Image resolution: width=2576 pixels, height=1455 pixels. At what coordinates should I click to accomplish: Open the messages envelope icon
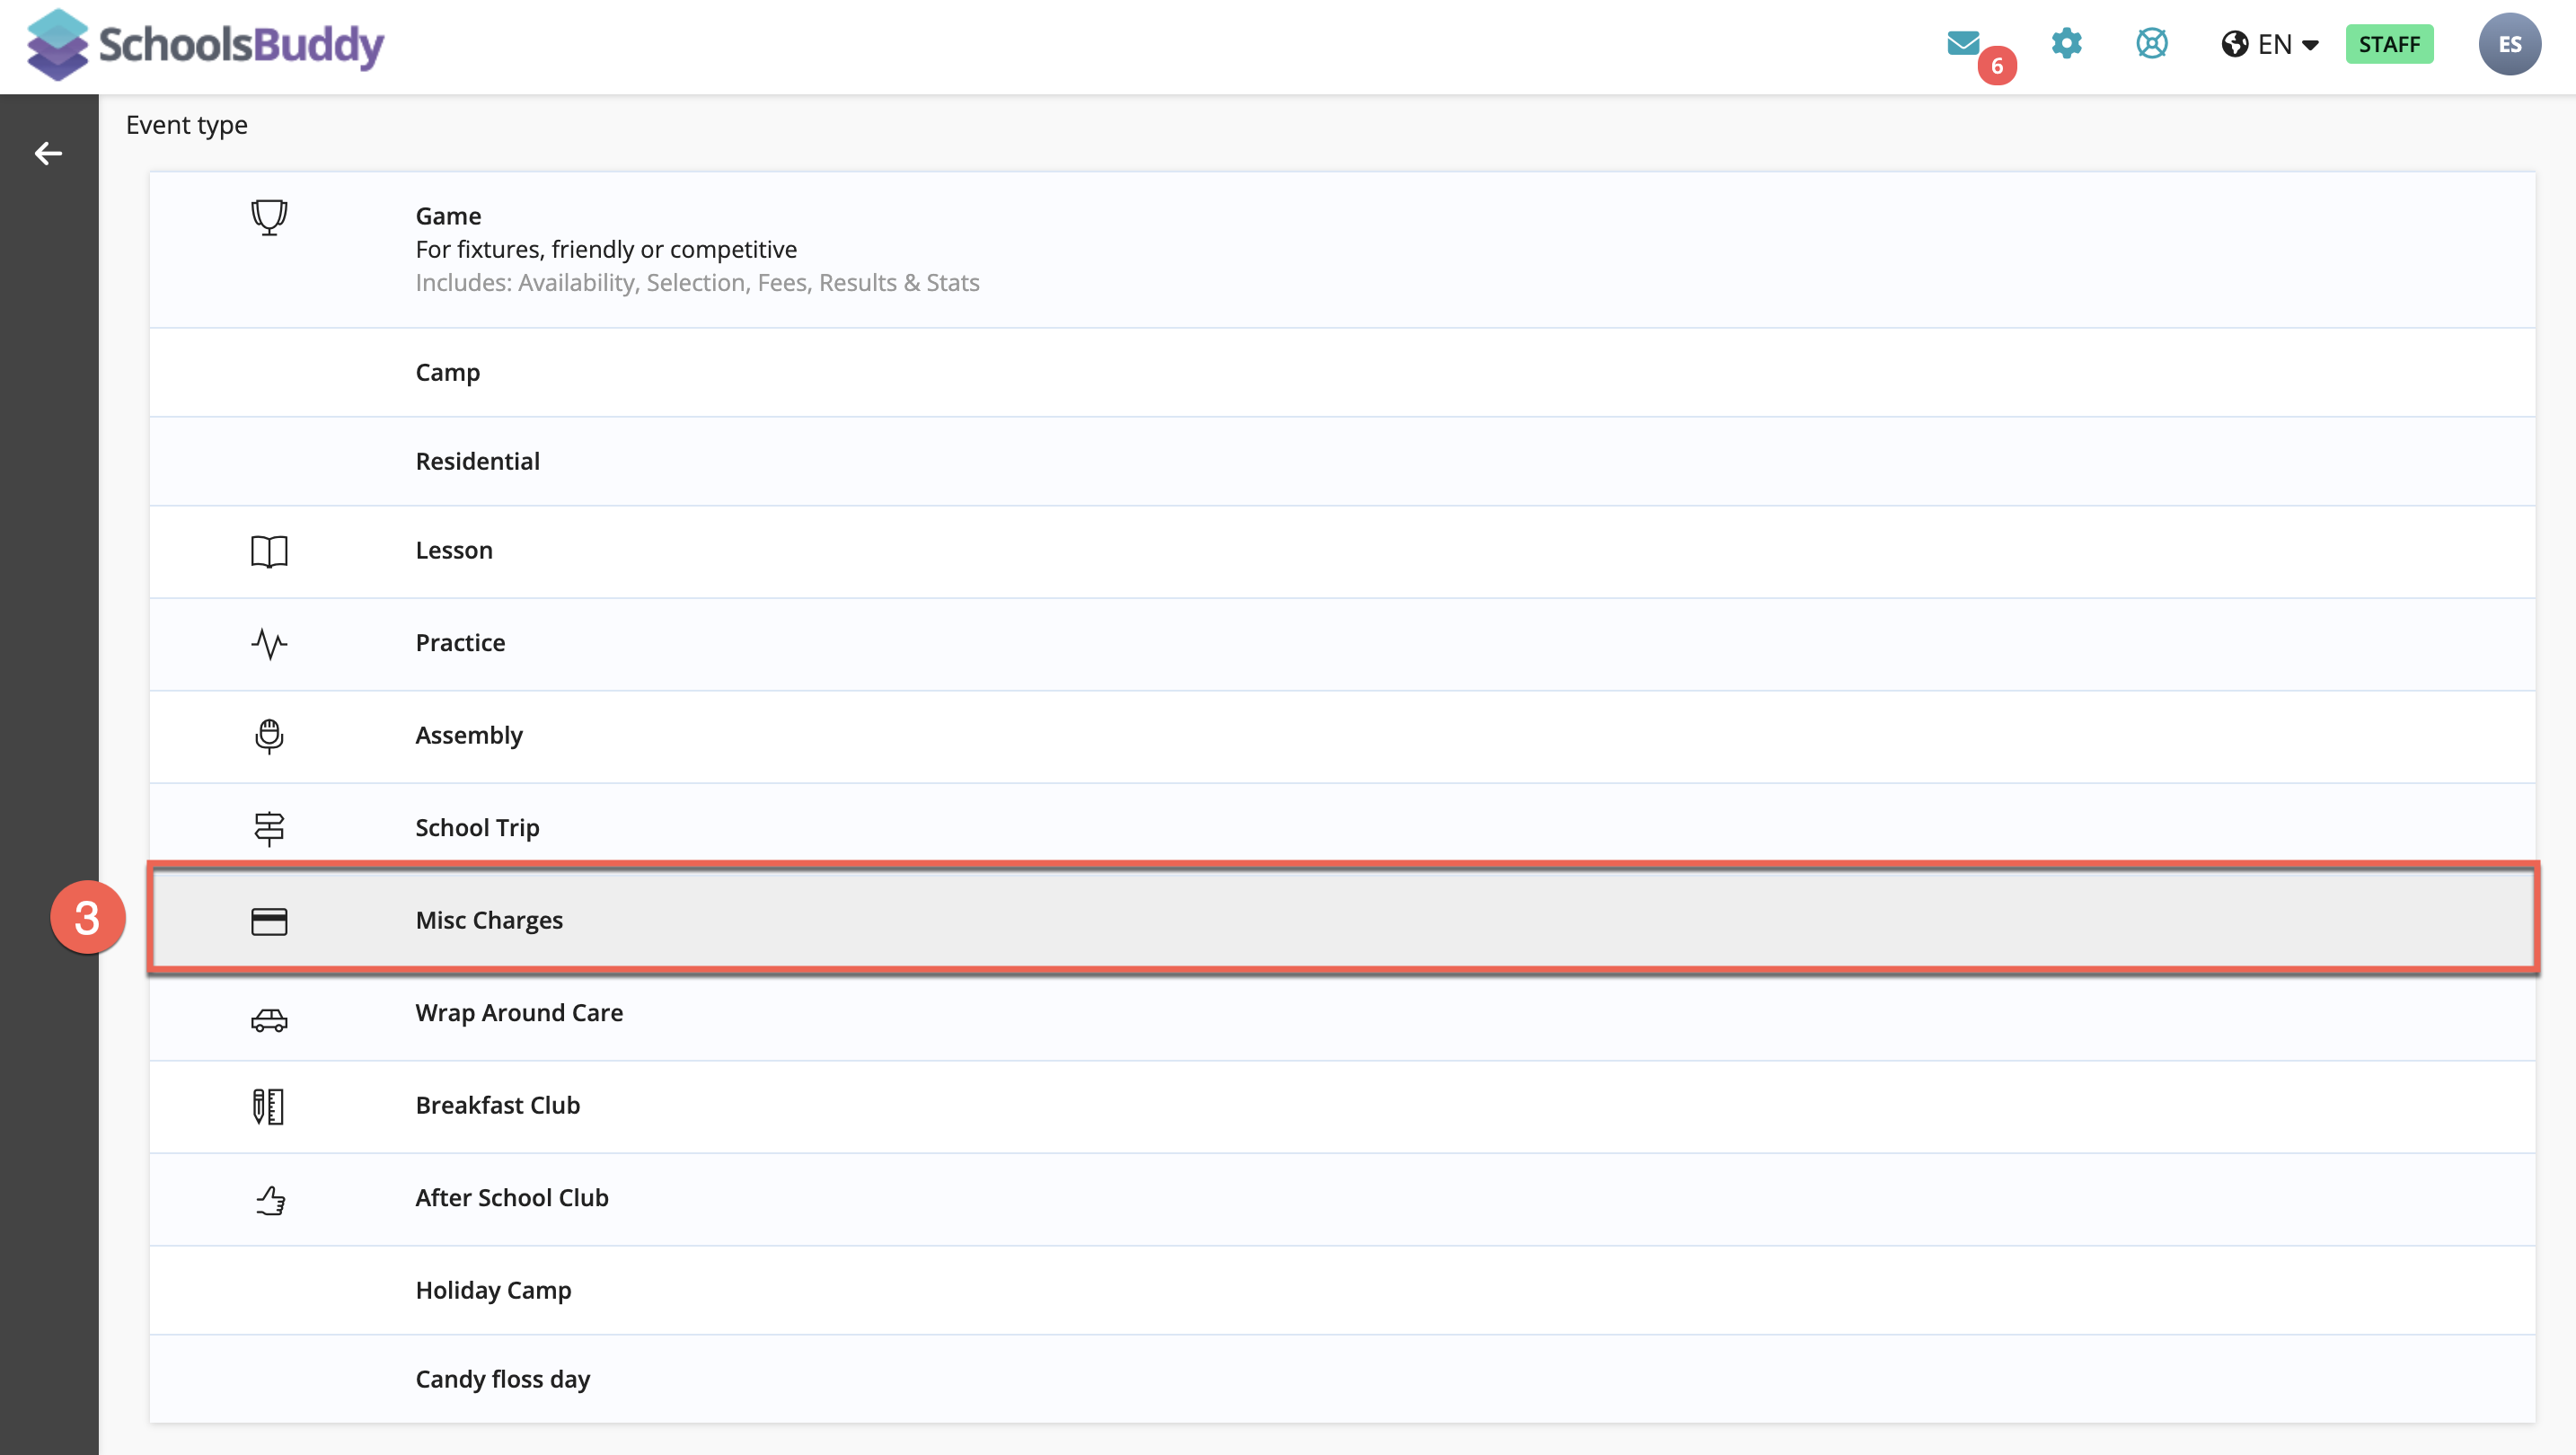point(1963,43)
